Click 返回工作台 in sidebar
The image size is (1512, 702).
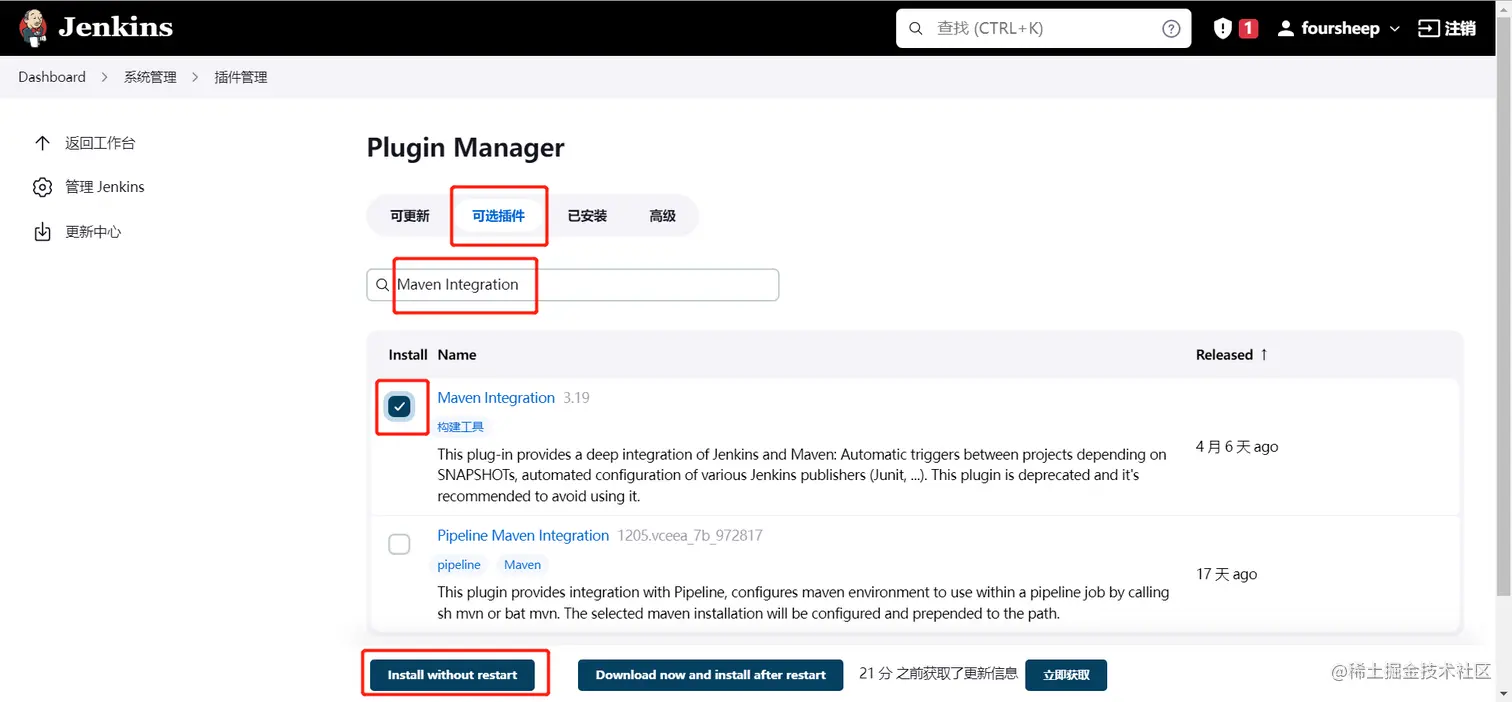point(100,143)
